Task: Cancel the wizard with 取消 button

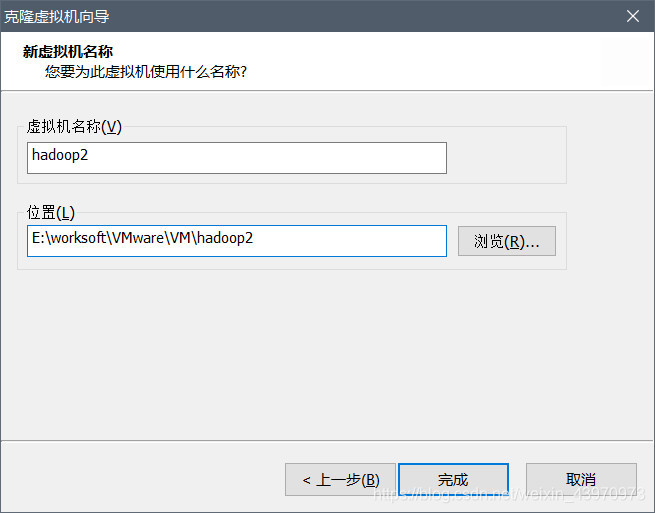Action: point(581,480)
